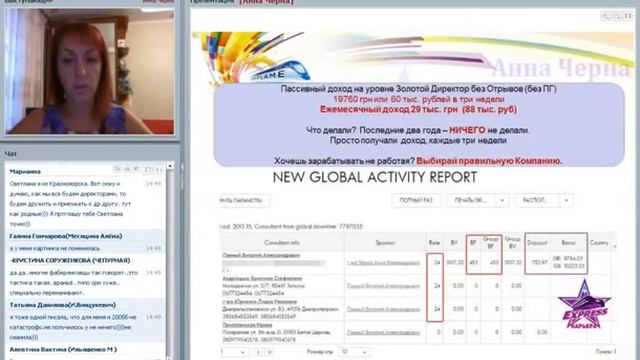Click the Sponsor column header

coord(385,242)
